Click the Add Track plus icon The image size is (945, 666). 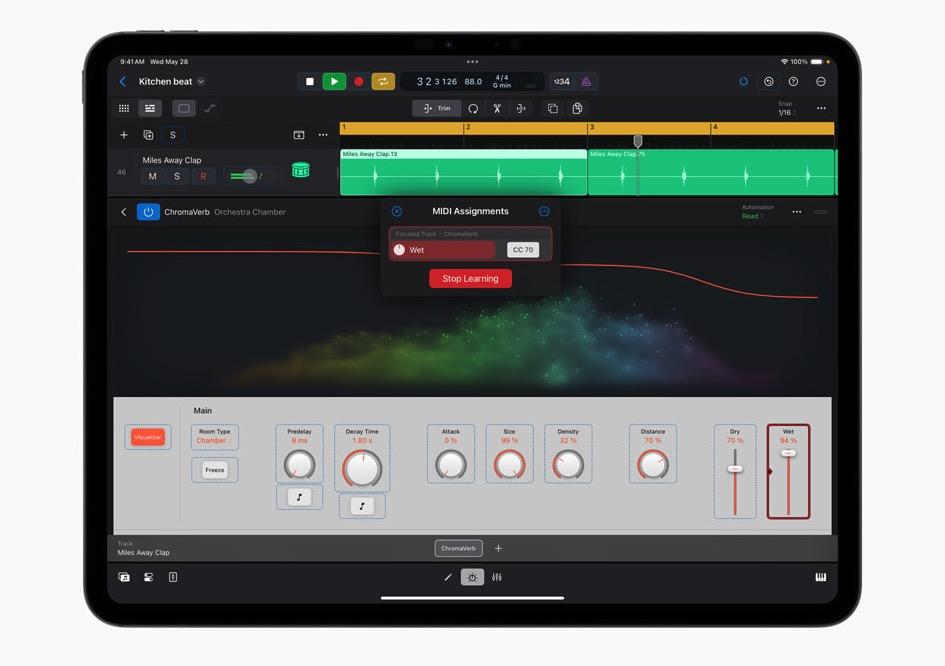(x=124, y=135)
